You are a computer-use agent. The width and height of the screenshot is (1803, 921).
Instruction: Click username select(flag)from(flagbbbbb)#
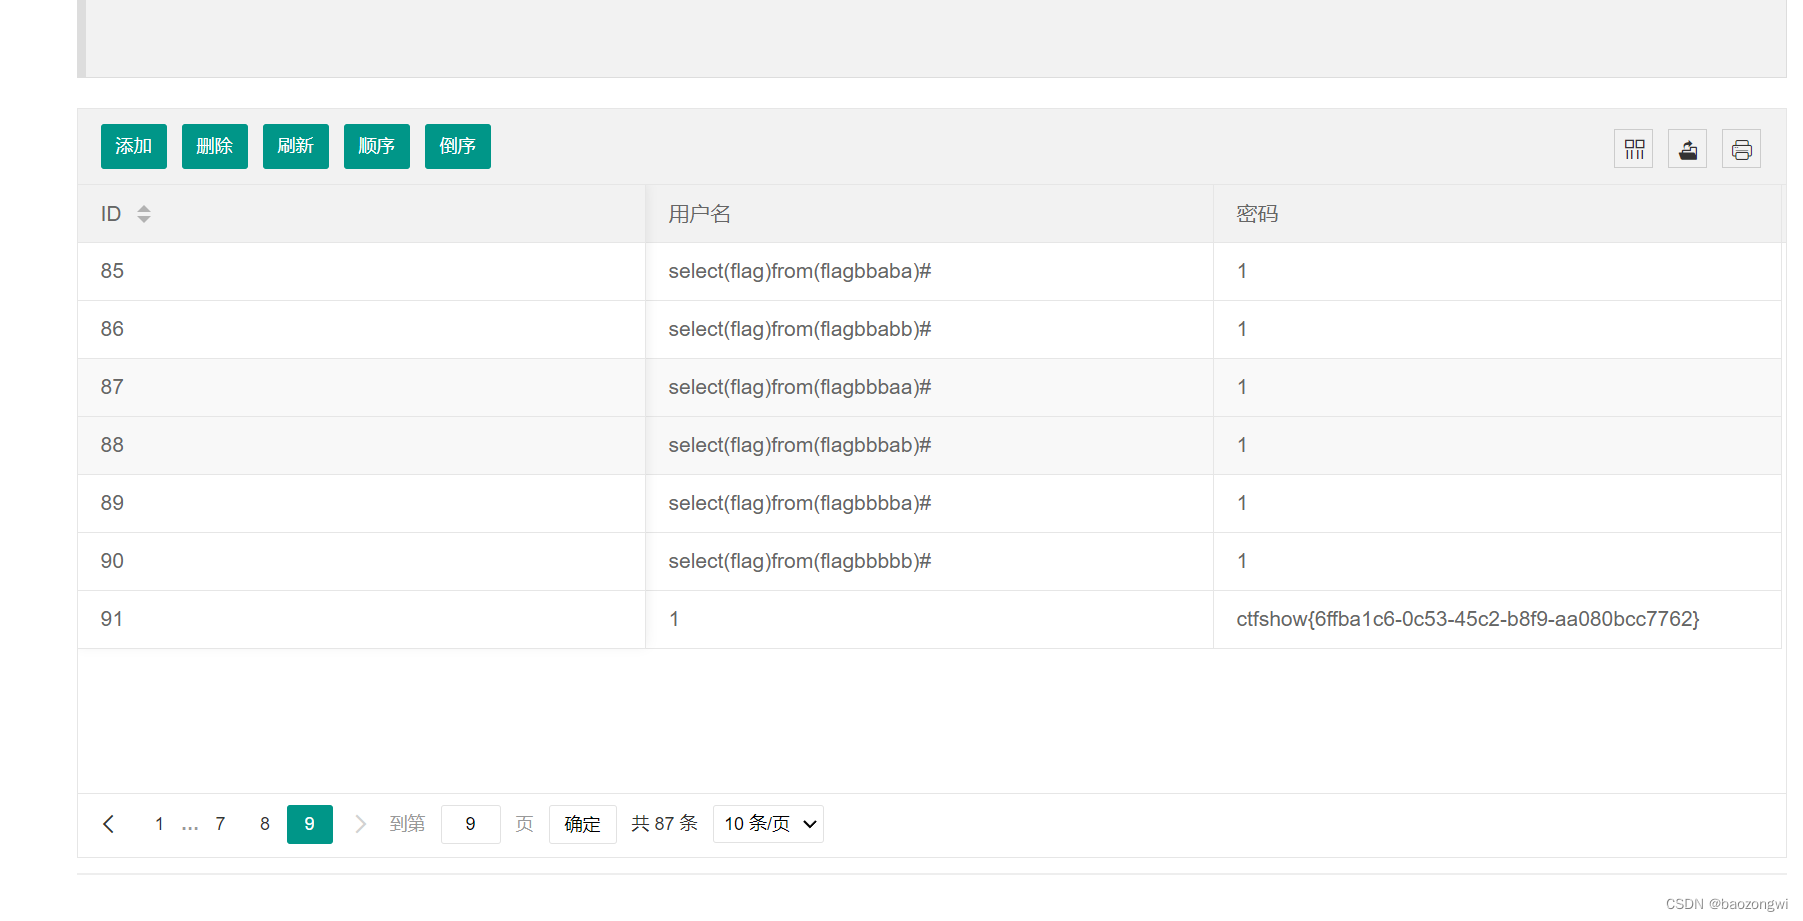point(800,562)
